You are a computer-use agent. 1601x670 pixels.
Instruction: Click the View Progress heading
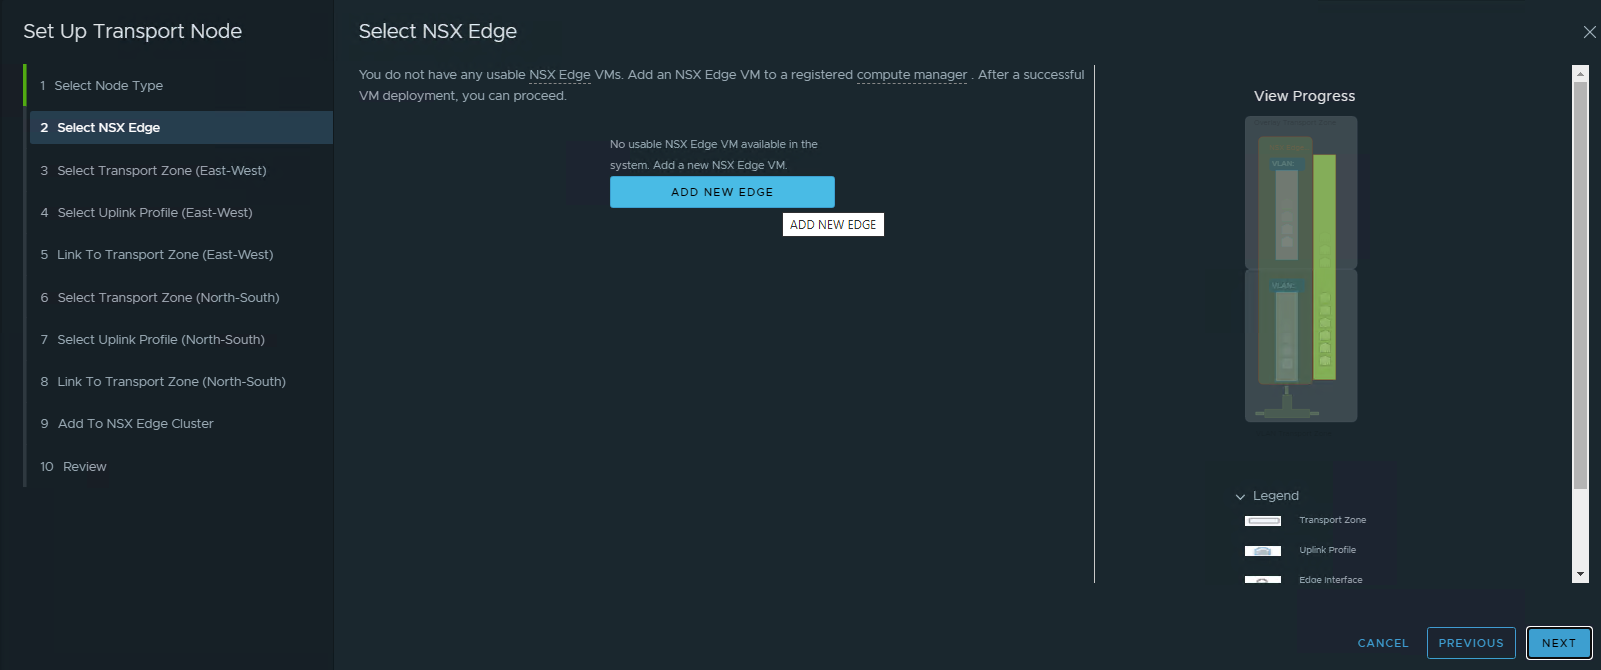point(1305,96)
